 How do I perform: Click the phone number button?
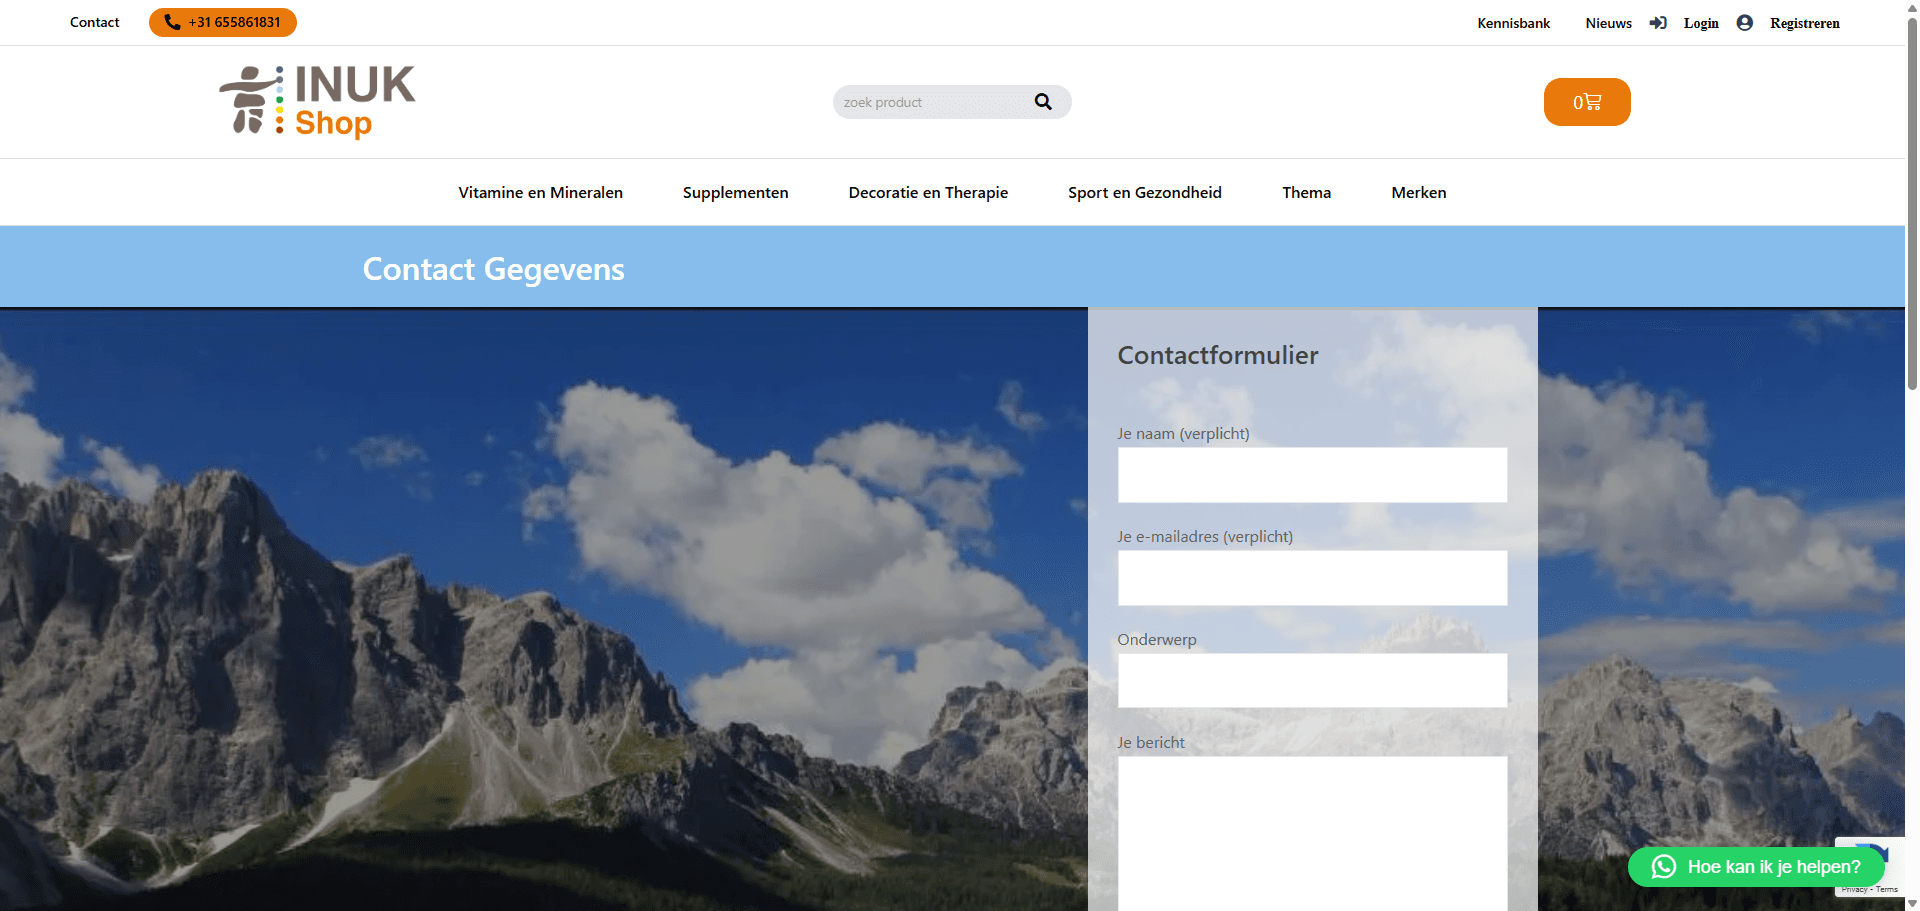click(x=223, y=22)
